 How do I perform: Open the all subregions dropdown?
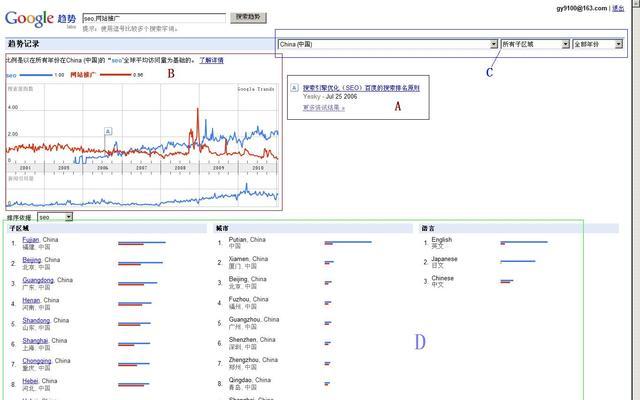click(535, 44)
